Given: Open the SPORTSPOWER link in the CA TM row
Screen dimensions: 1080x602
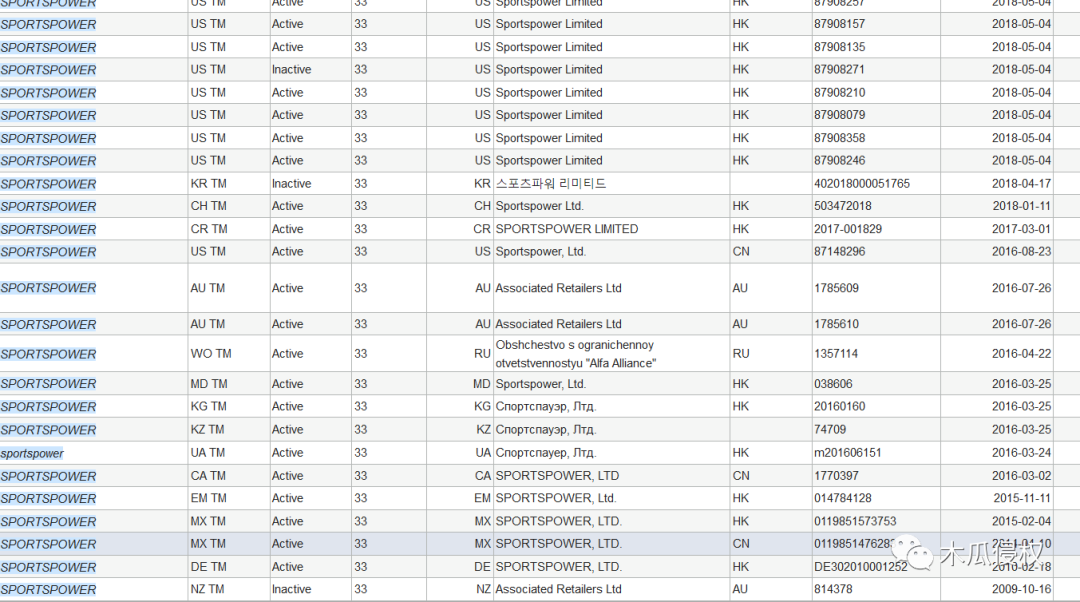Looking at the screenshot, I should pyautogui.click(x=48, y=476).
